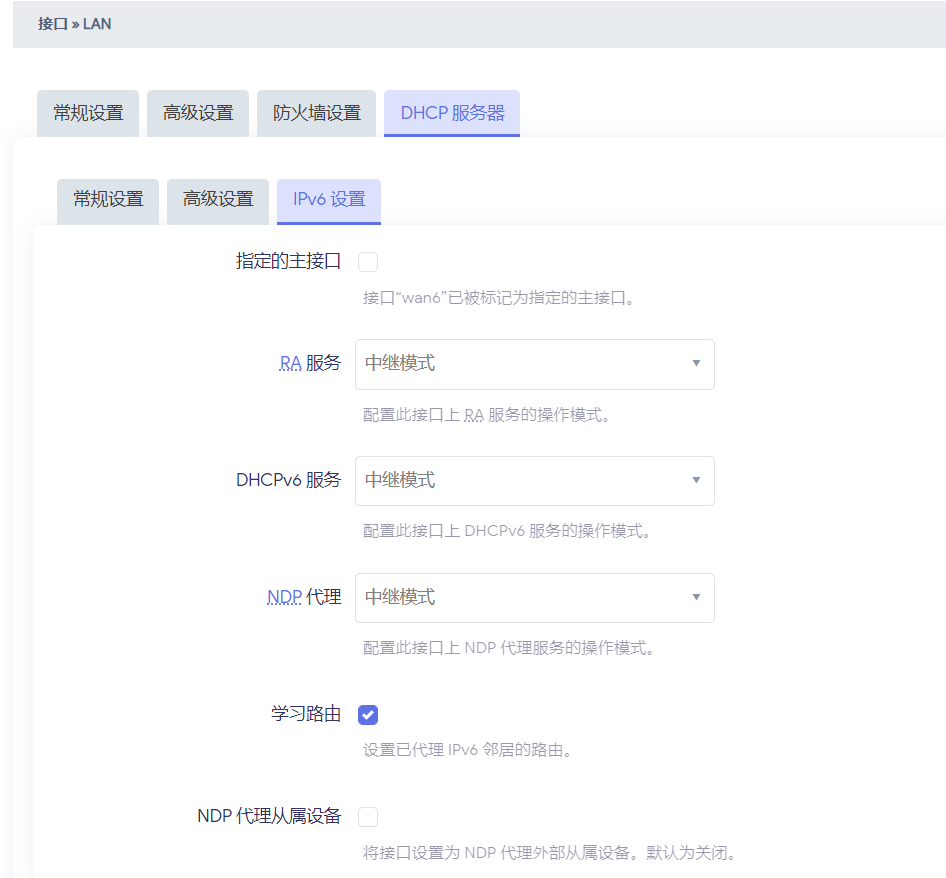This screenshot has height=878, width=946.
Task: Click the arrow icon in RA 服务 selector
Action: [696, 364]
